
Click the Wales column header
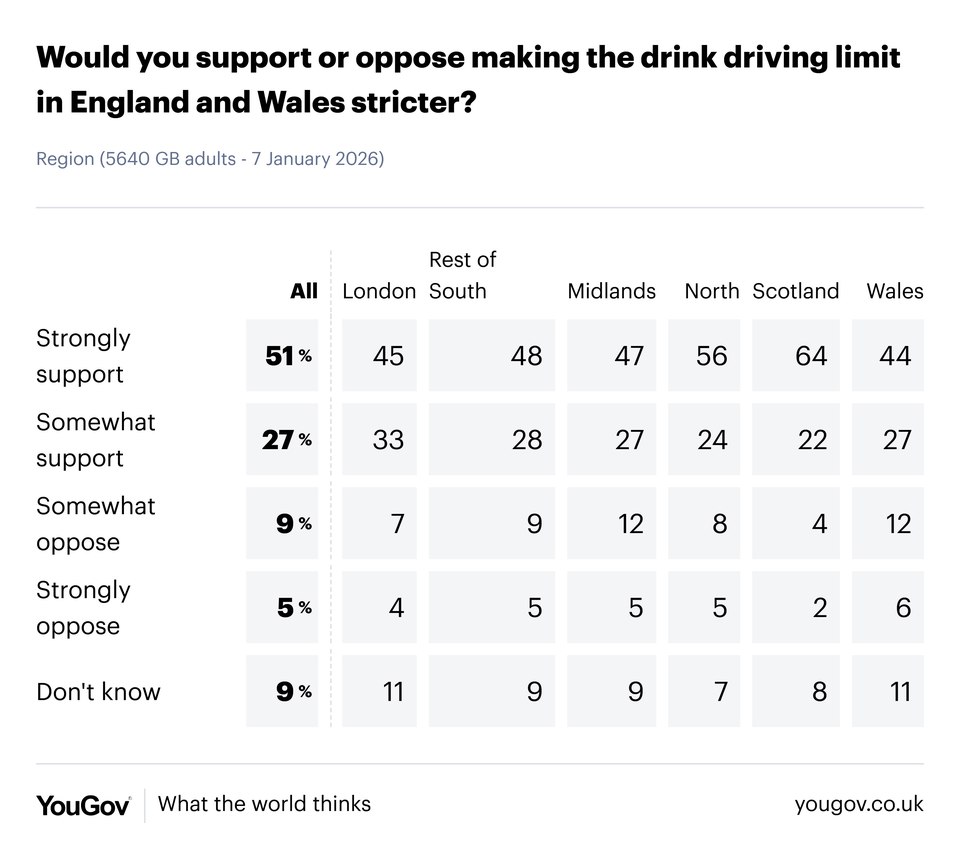coord(895,291)
